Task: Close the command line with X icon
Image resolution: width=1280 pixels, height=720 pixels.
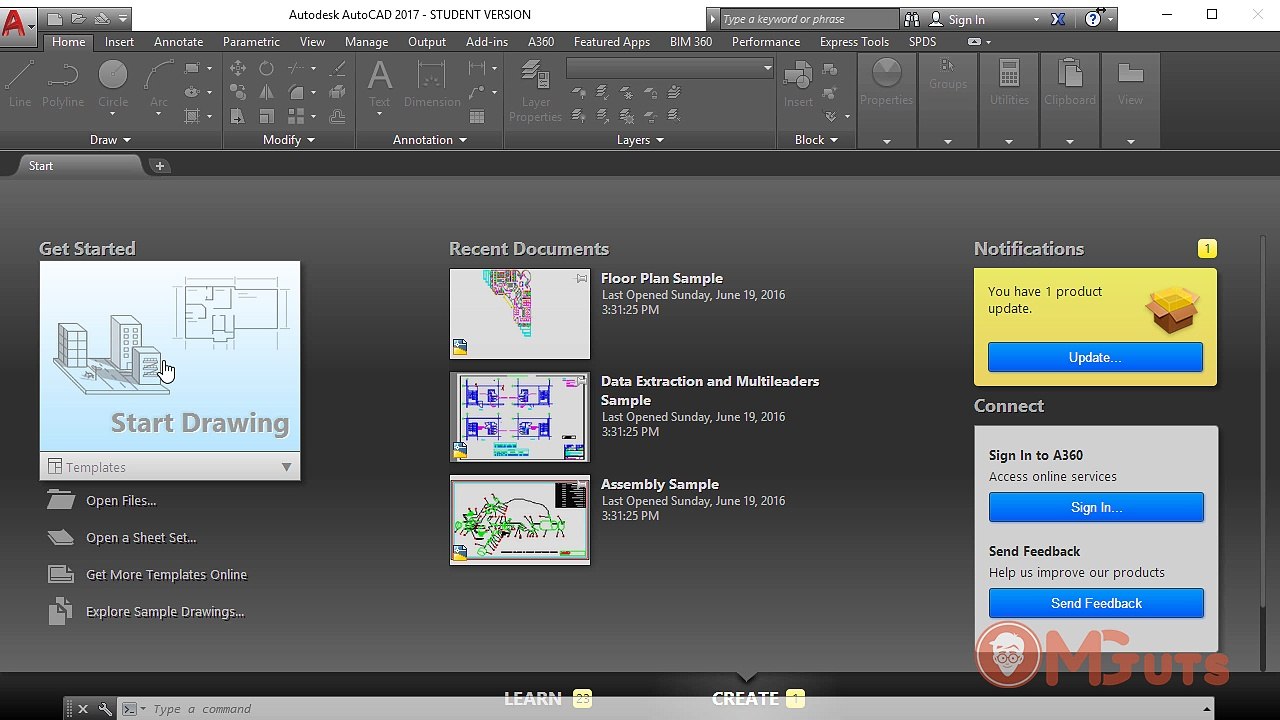Action: coord(83,709)
